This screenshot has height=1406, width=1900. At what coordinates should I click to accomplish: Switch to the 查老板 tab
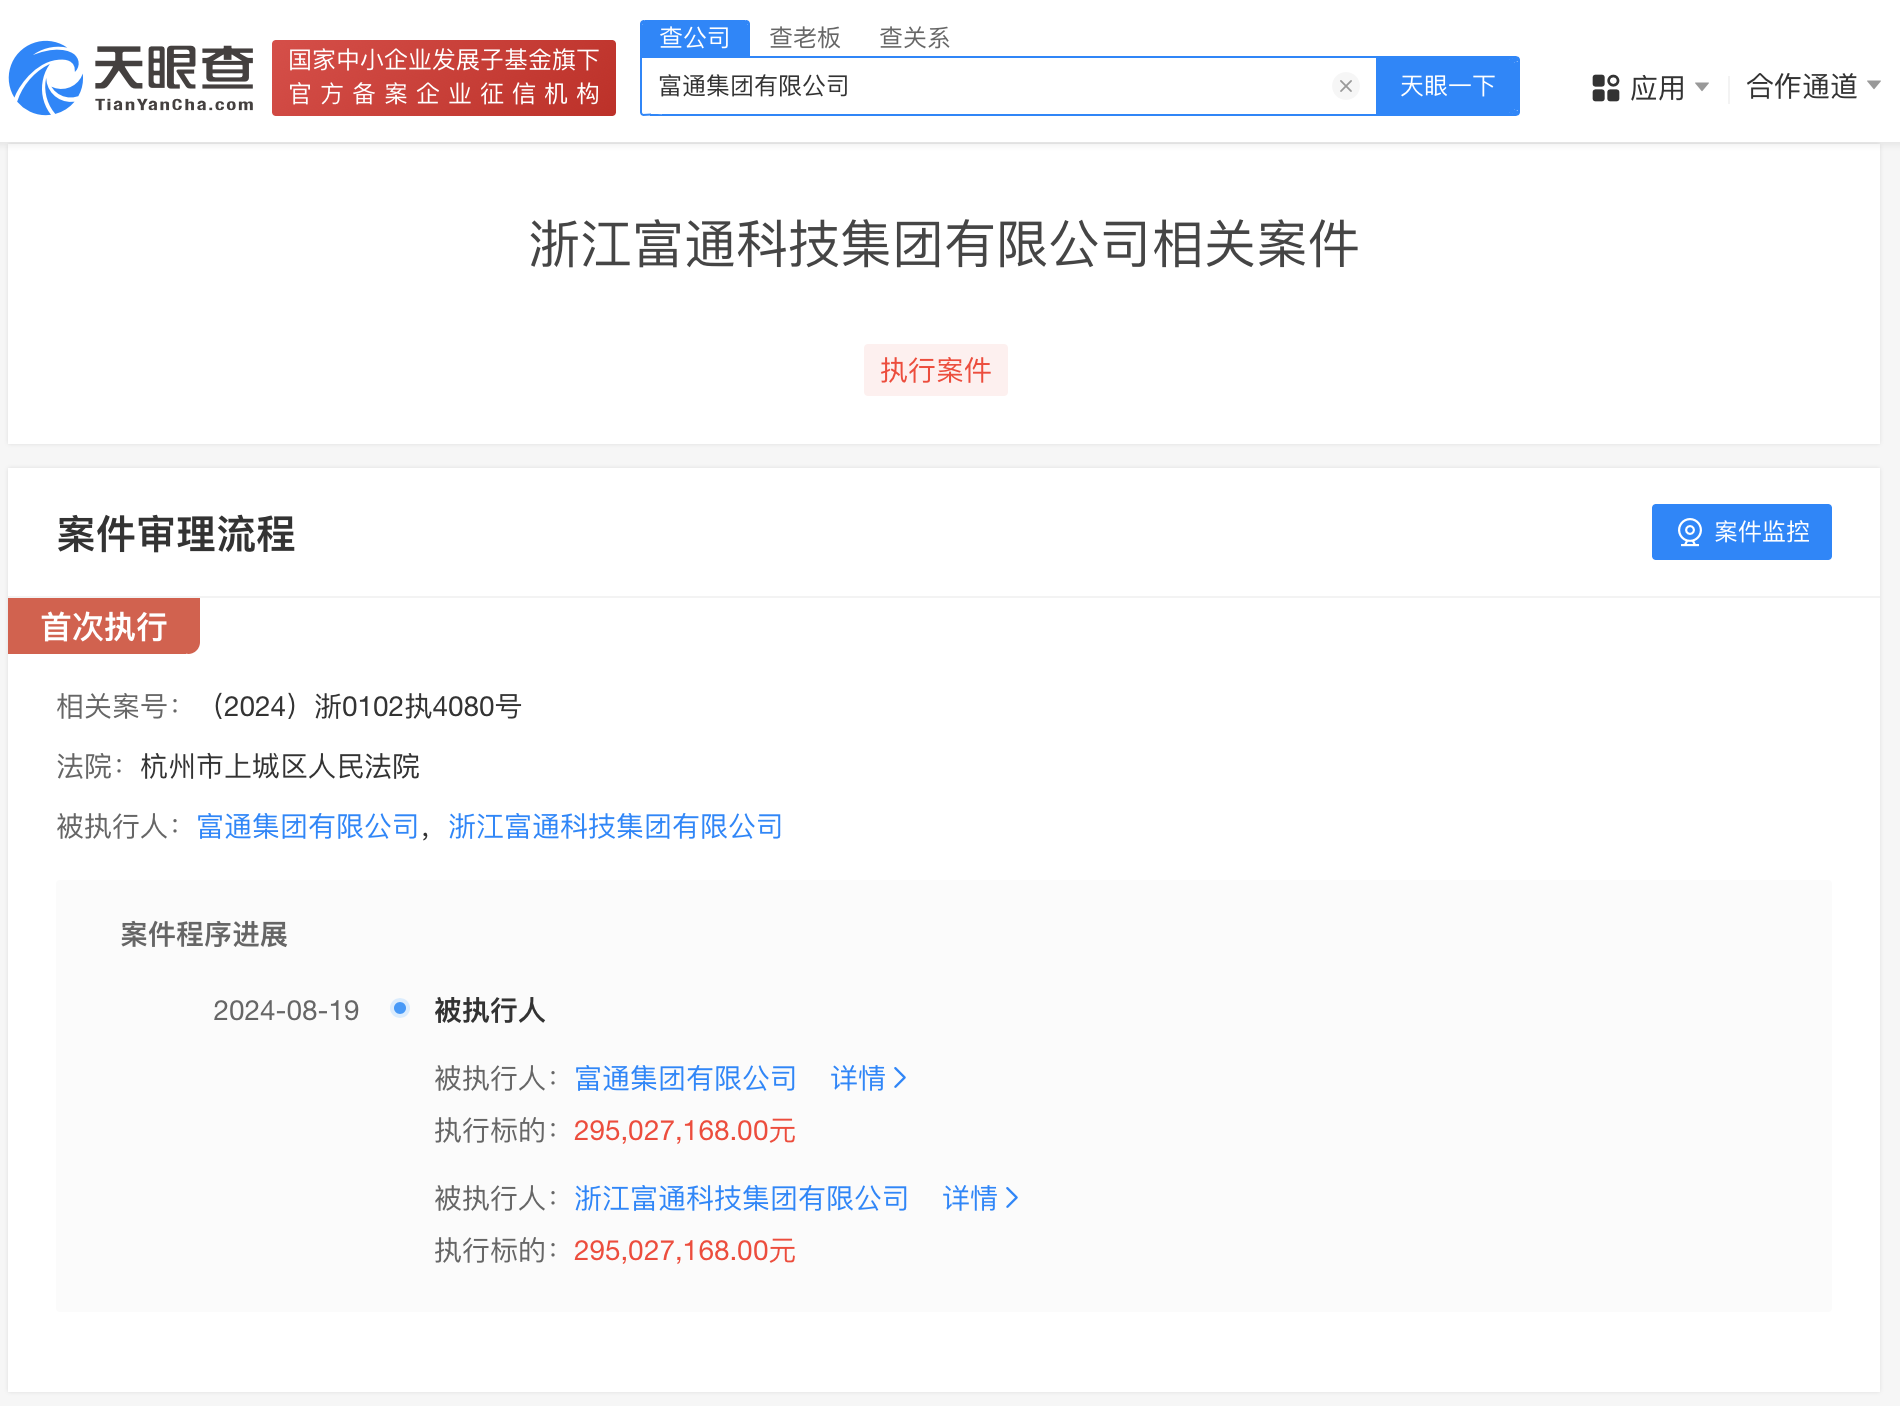[804, 37]
